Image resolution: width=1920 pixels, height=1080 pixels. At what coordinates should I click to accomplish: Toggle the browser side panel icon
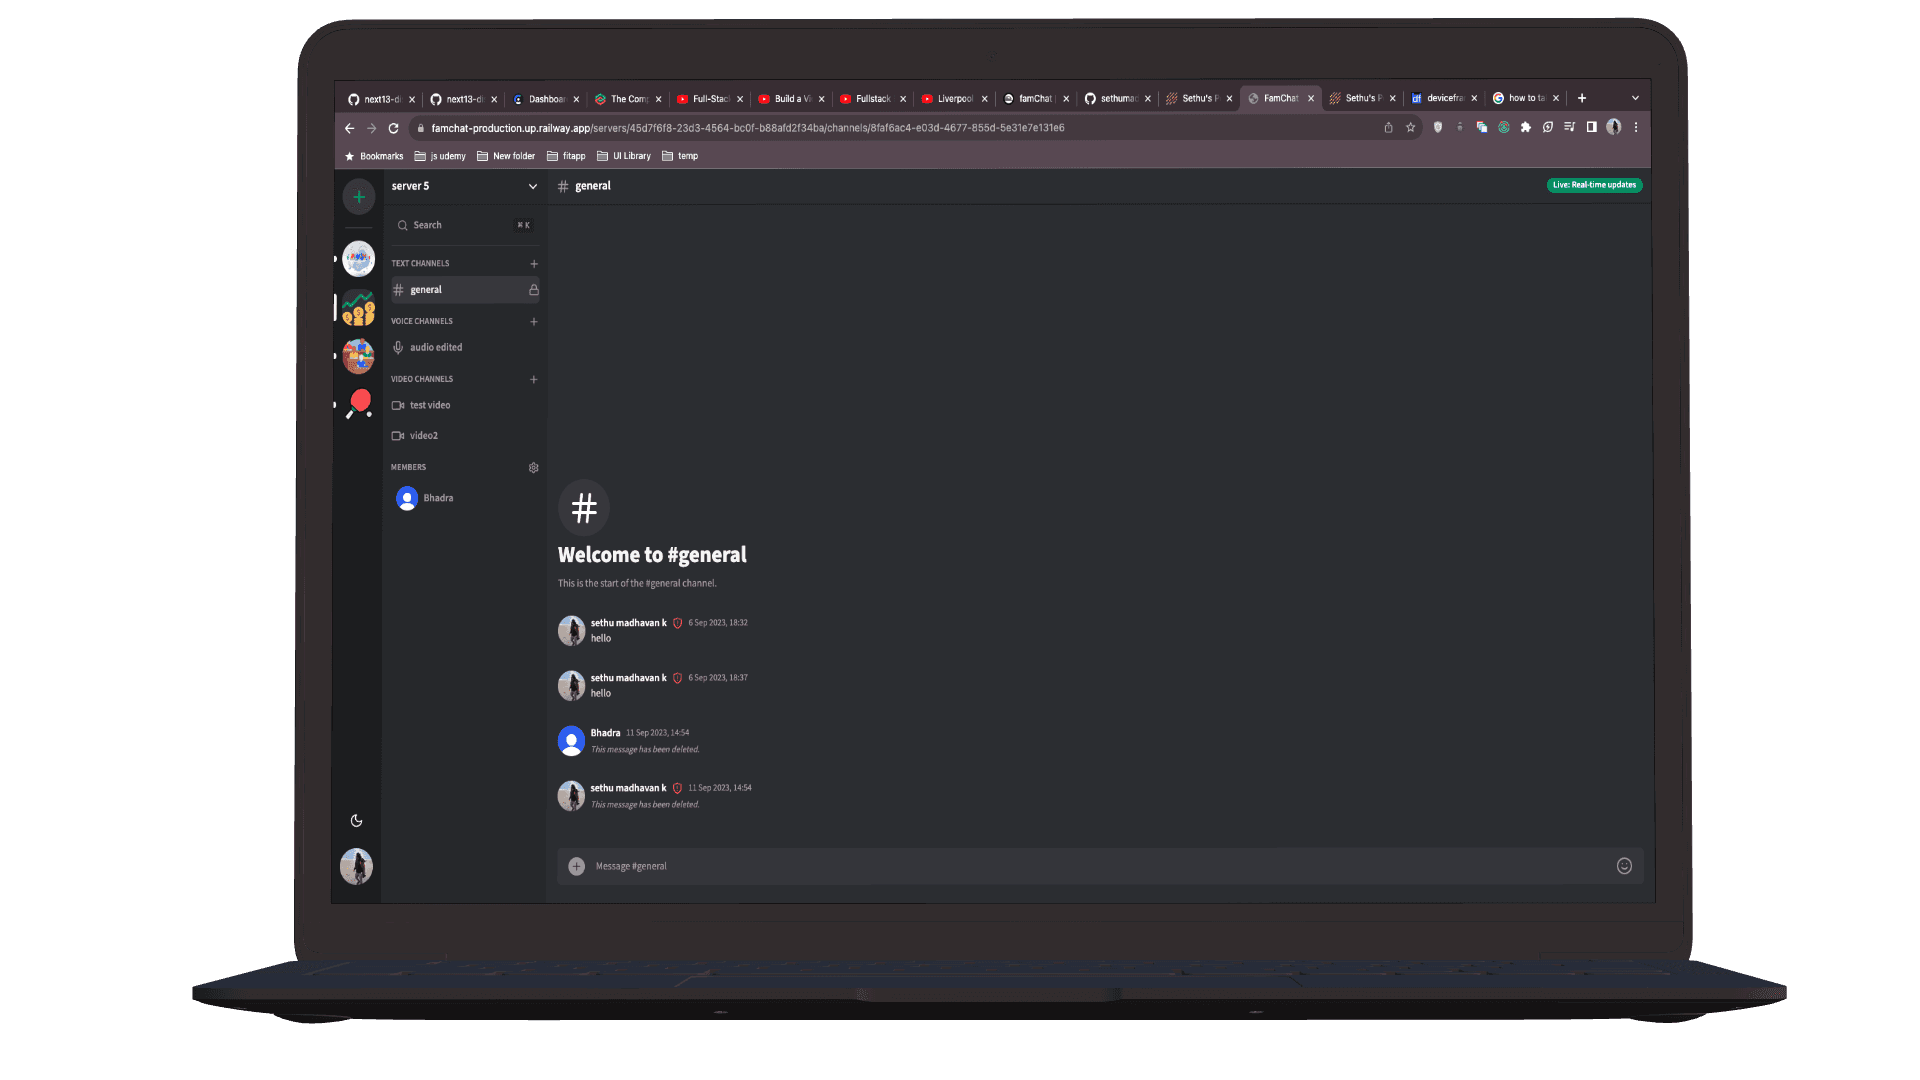(x=1591, y=127)
